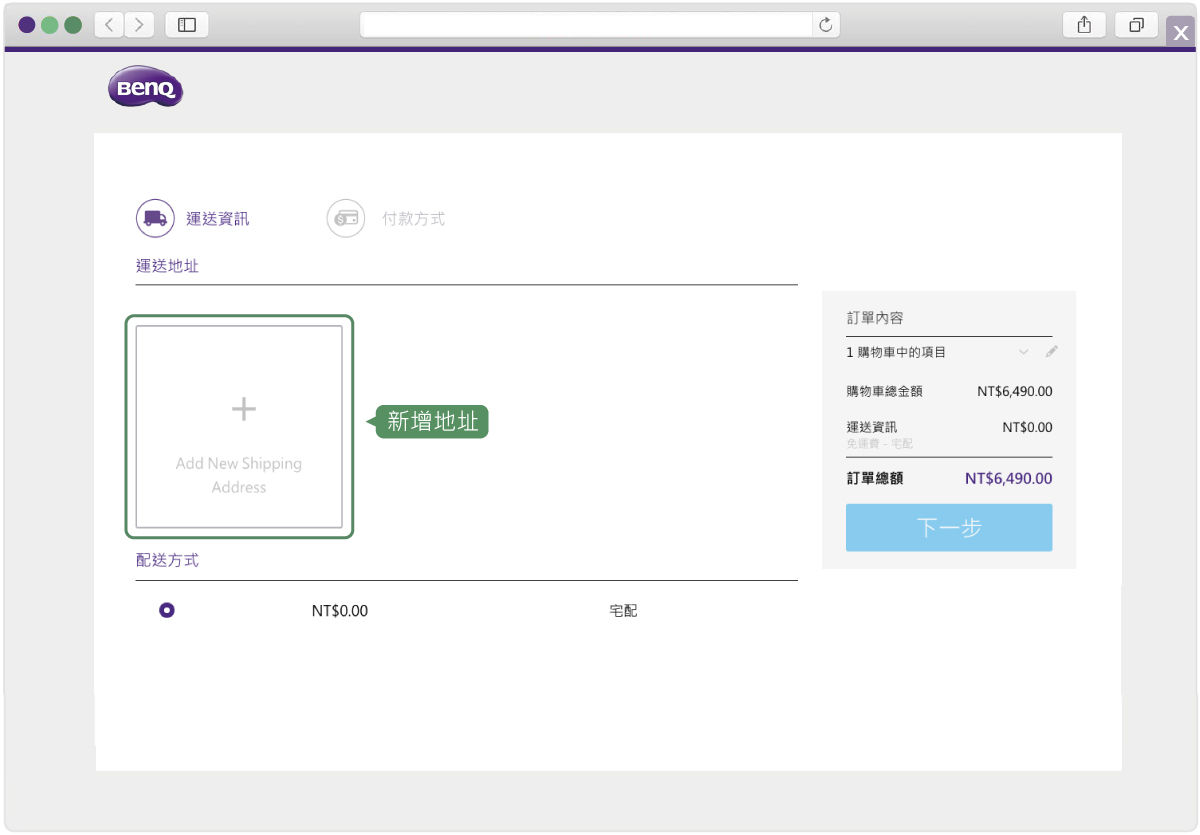1200x835 pixels.
Task: Click the pencil icon to edit cart items
Action: (1052, 351)
